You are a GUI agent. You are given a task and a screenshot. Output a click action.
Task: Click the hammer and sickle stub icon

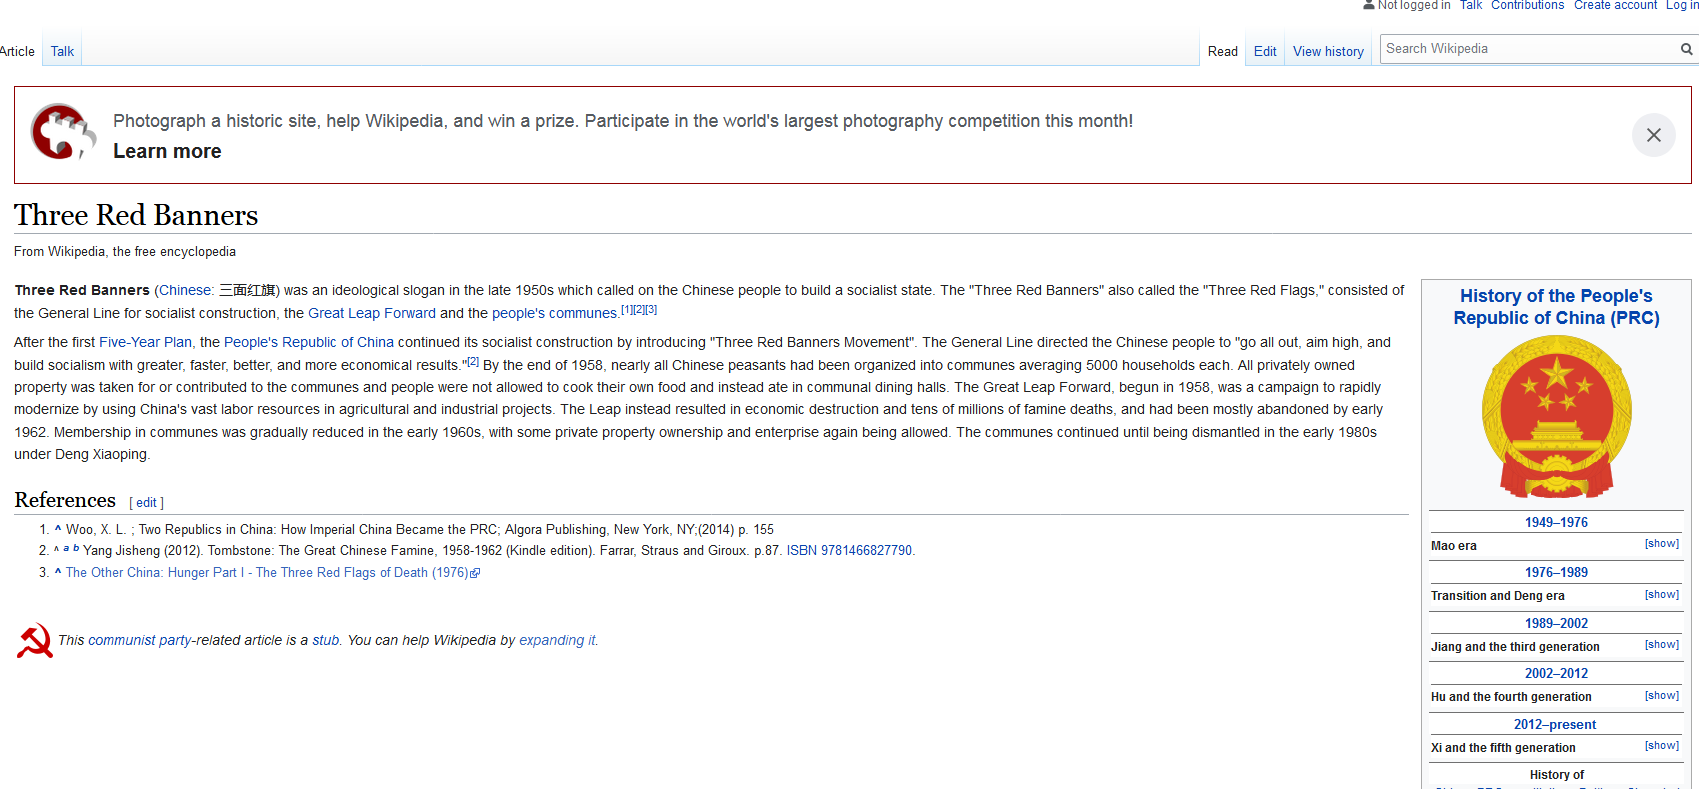(x=34, y=640)
